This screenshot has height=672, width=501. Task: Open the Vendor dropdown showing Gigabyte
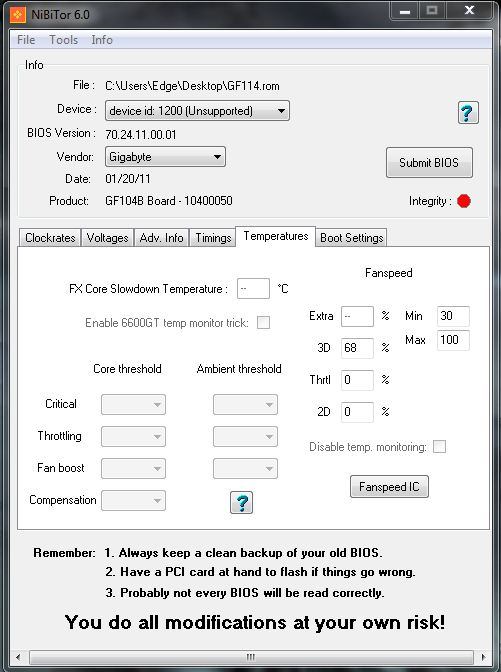click(165, 157)
